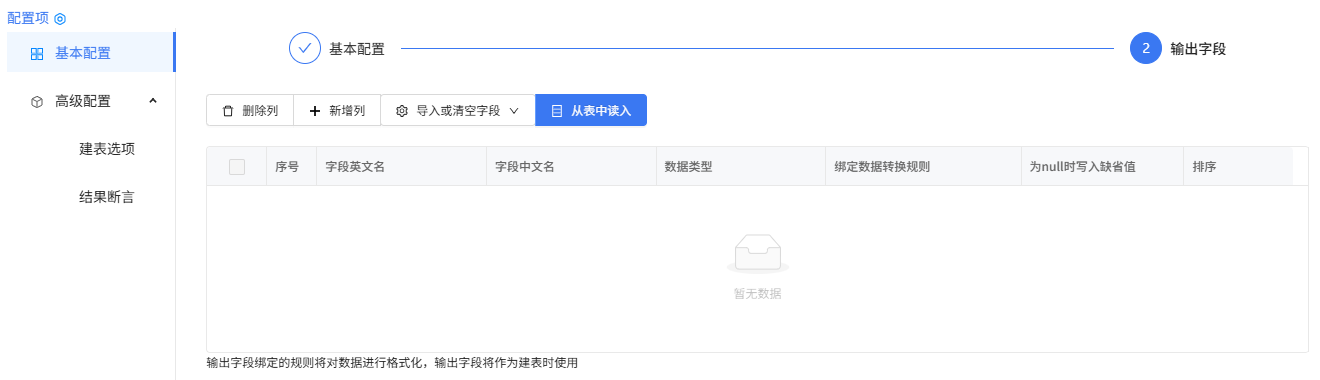
Task: Click the plus icon on 新增列
Action: coord(315,111)
